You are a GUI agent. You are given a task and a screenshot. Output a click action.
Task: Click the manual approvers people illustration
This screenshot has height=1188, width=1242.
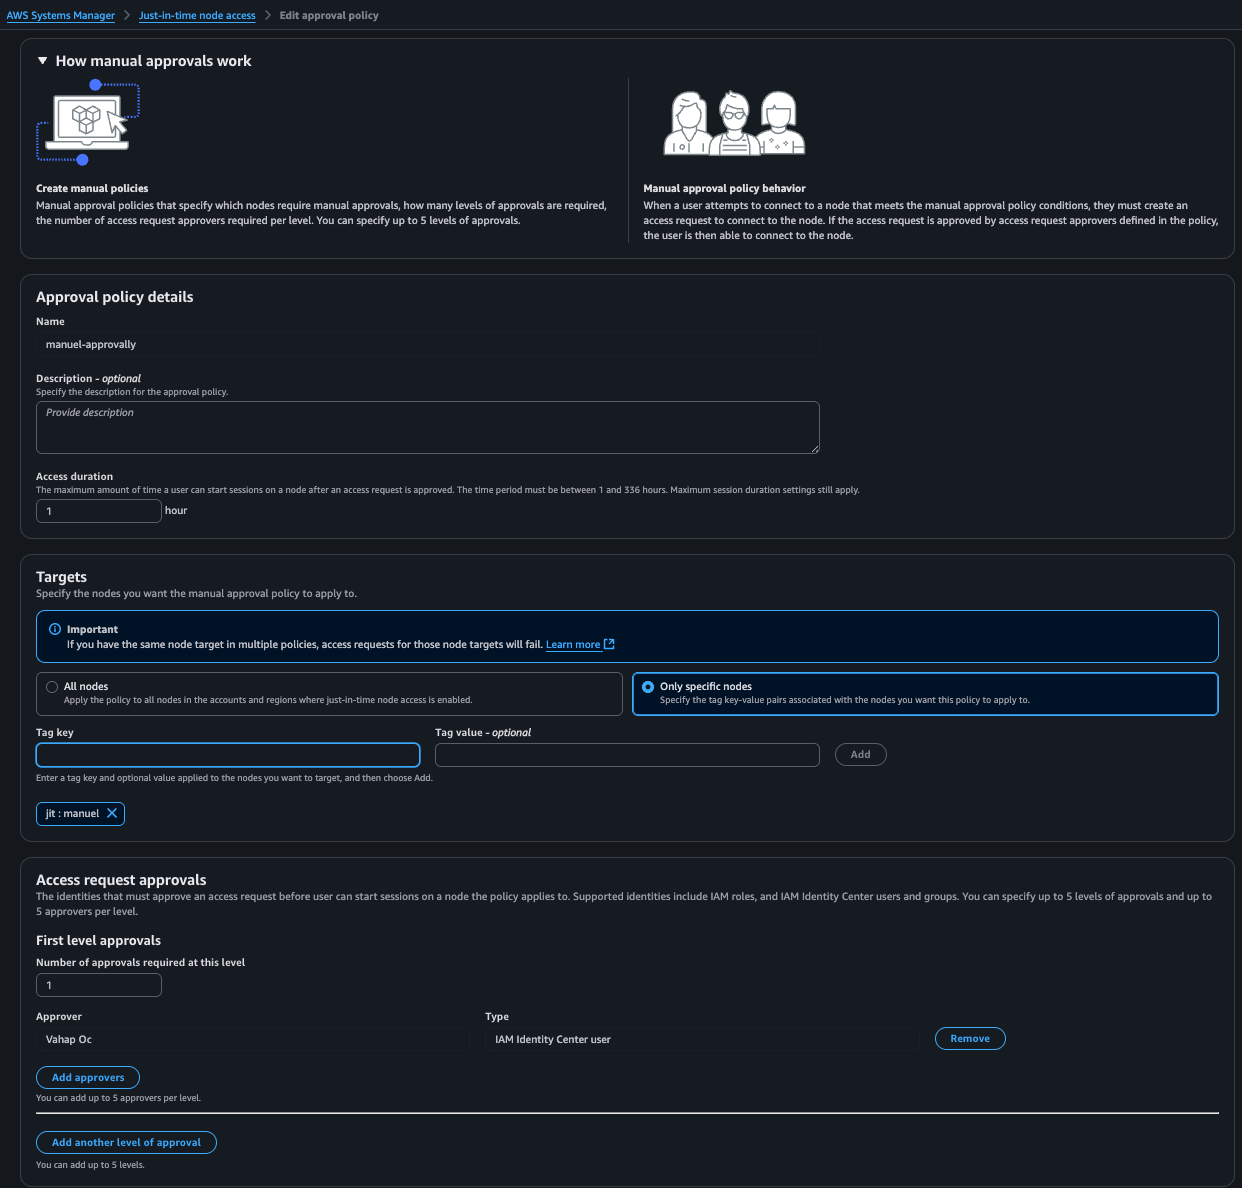click(734, 123)
